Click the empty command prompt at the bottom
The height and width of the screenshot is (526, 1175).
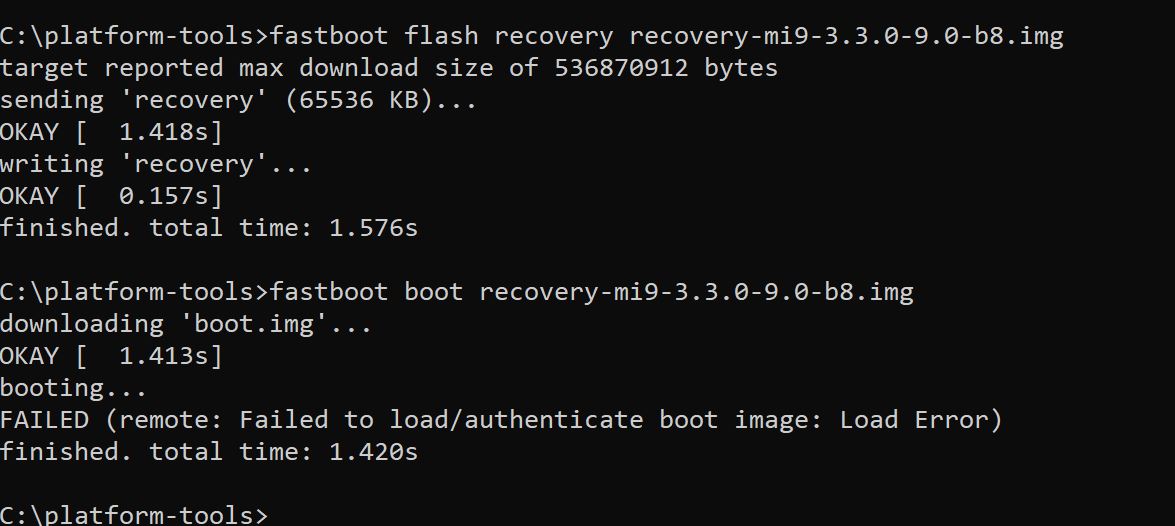click(x=133, y=516)
